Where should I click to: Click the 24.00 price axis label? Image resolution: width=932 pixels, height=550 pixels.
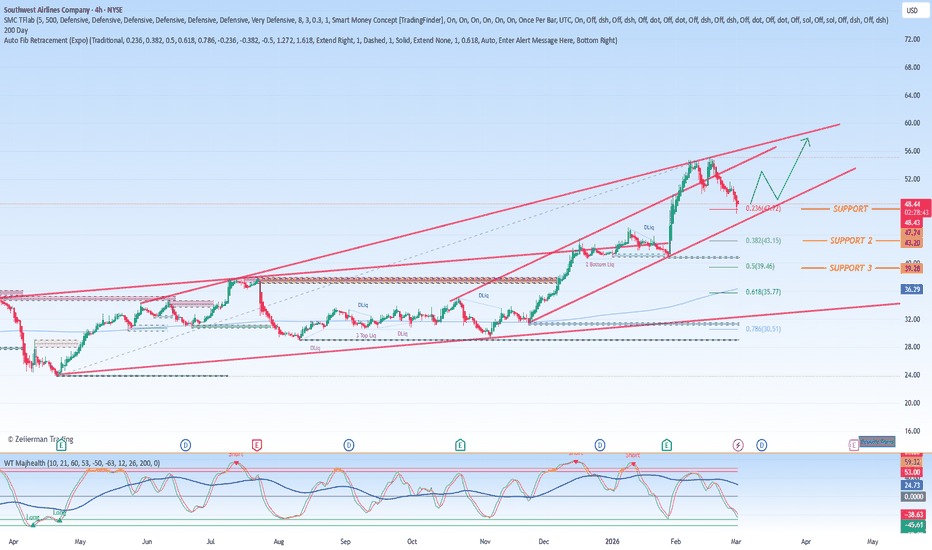pyautogui.click(x=912, y=375)
